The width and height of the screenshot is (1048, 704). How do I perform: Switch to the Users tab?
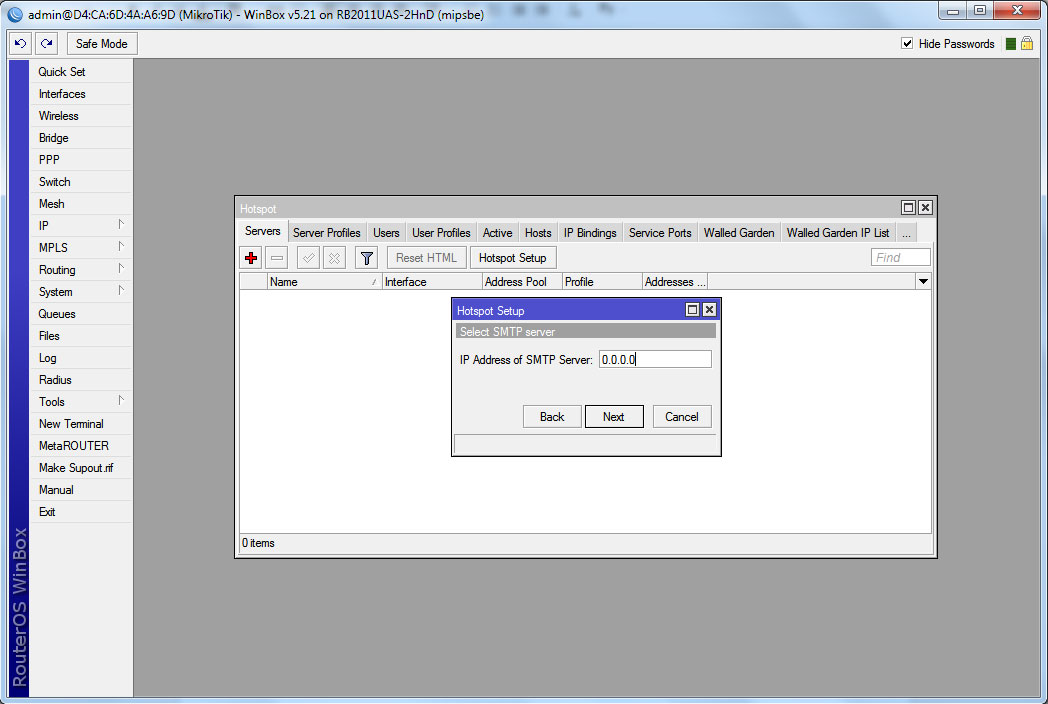(386, 232)
